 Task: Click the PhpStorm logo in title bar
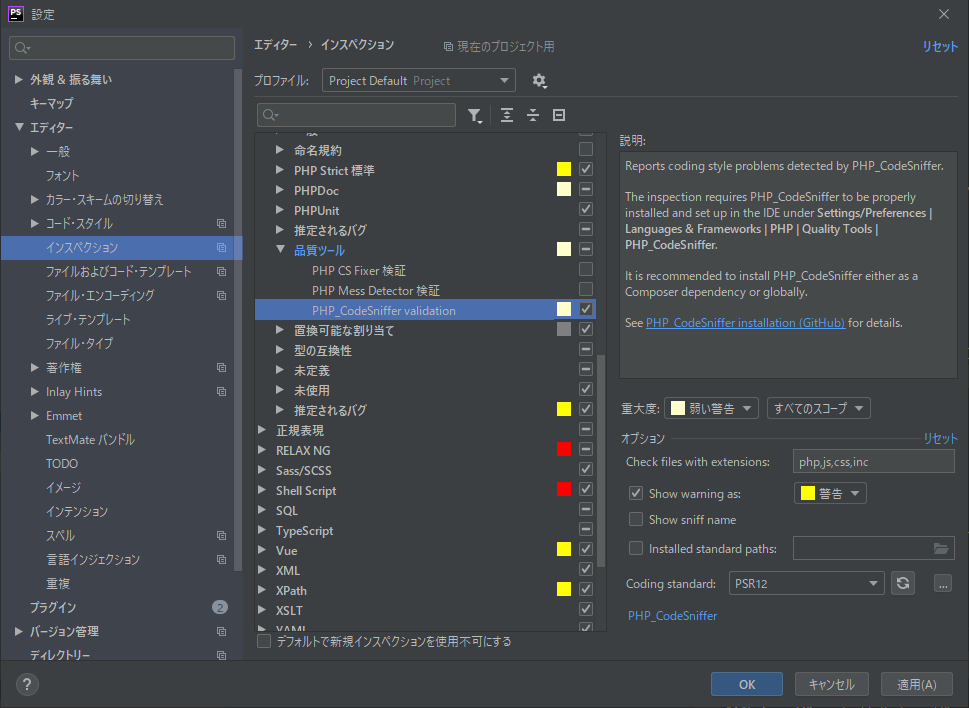click(x=15, y=14)
